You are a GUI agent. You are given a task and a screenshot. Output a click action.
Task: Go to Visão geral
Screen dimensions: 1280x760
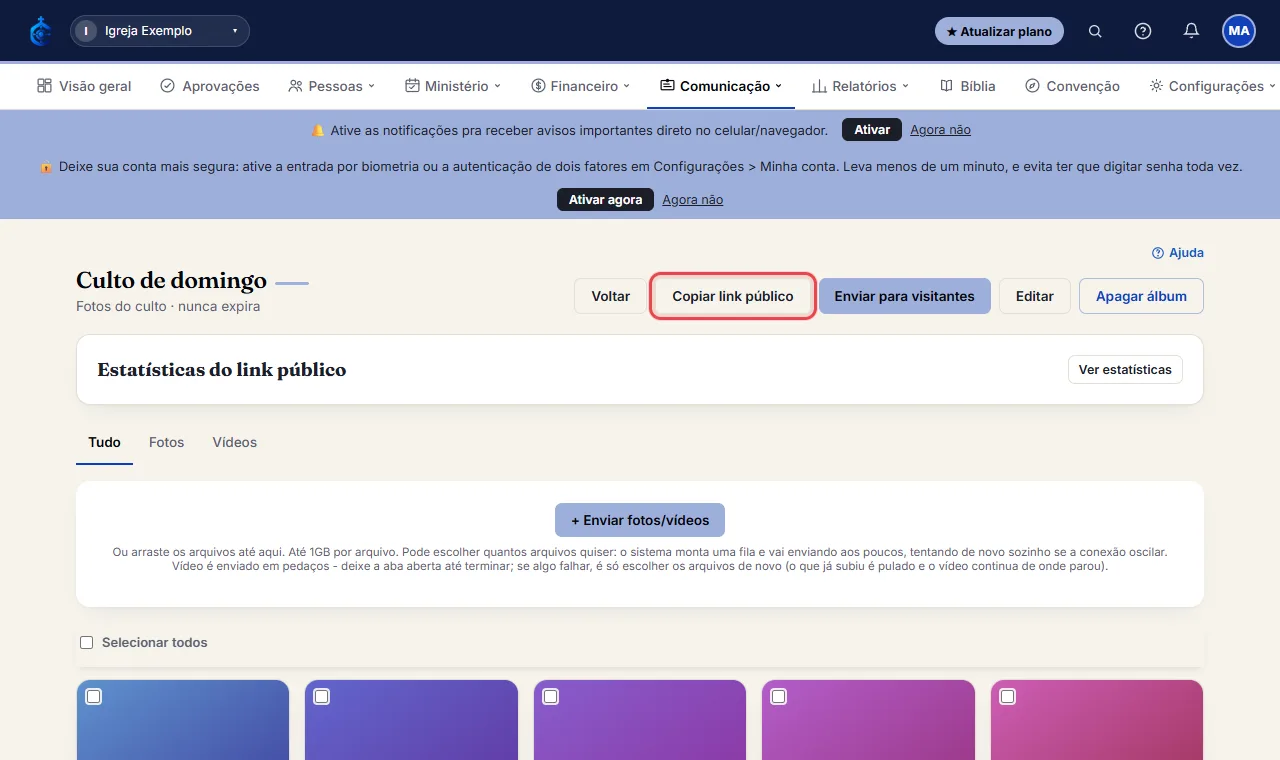click(84, 86)
